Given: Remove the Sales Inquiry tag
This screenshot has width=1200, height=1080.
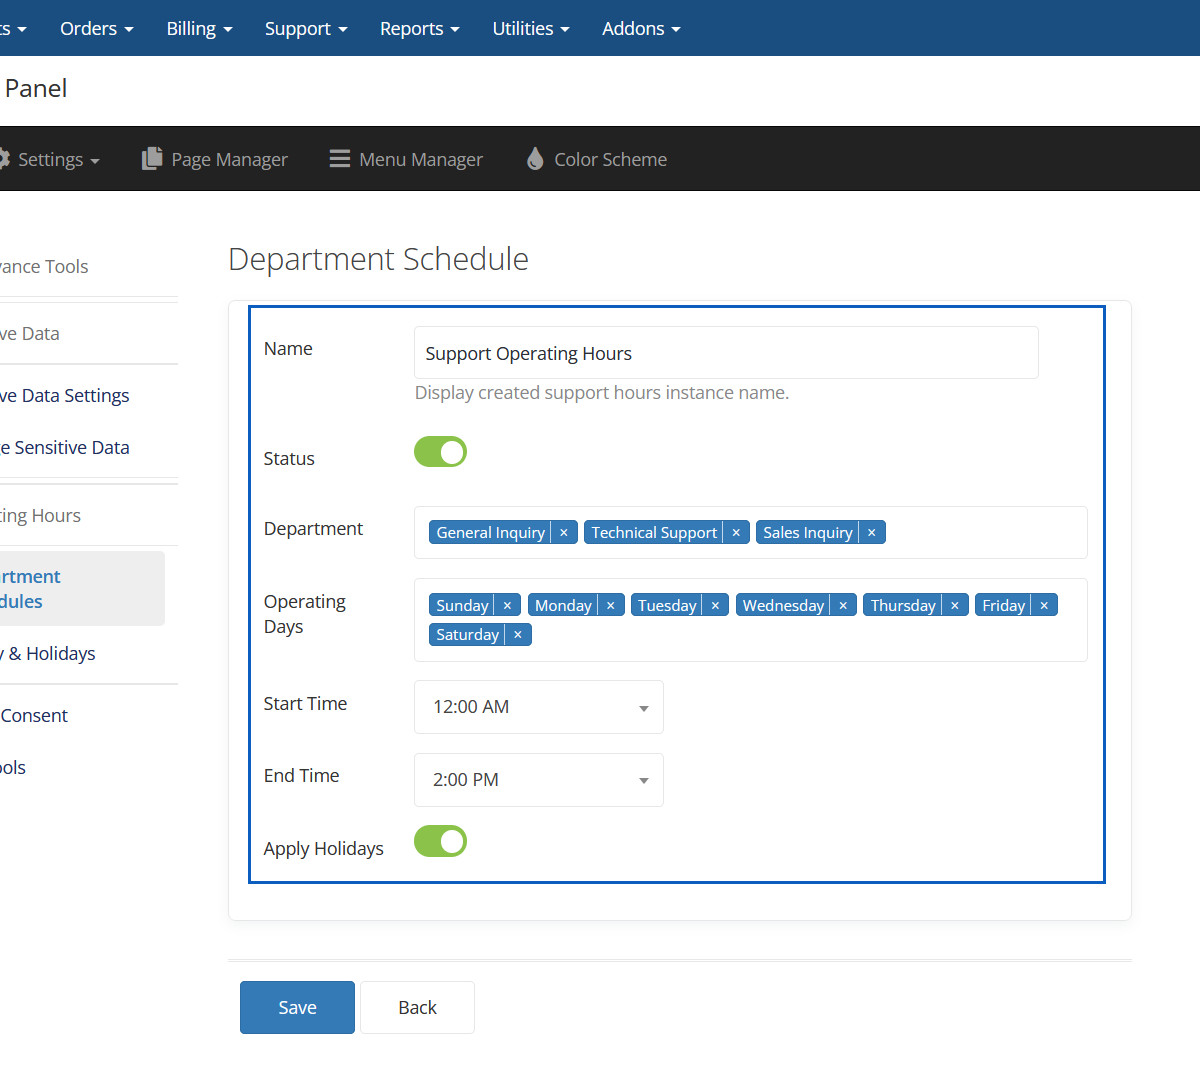Looking at the screenshot, I should click(872, 533).
